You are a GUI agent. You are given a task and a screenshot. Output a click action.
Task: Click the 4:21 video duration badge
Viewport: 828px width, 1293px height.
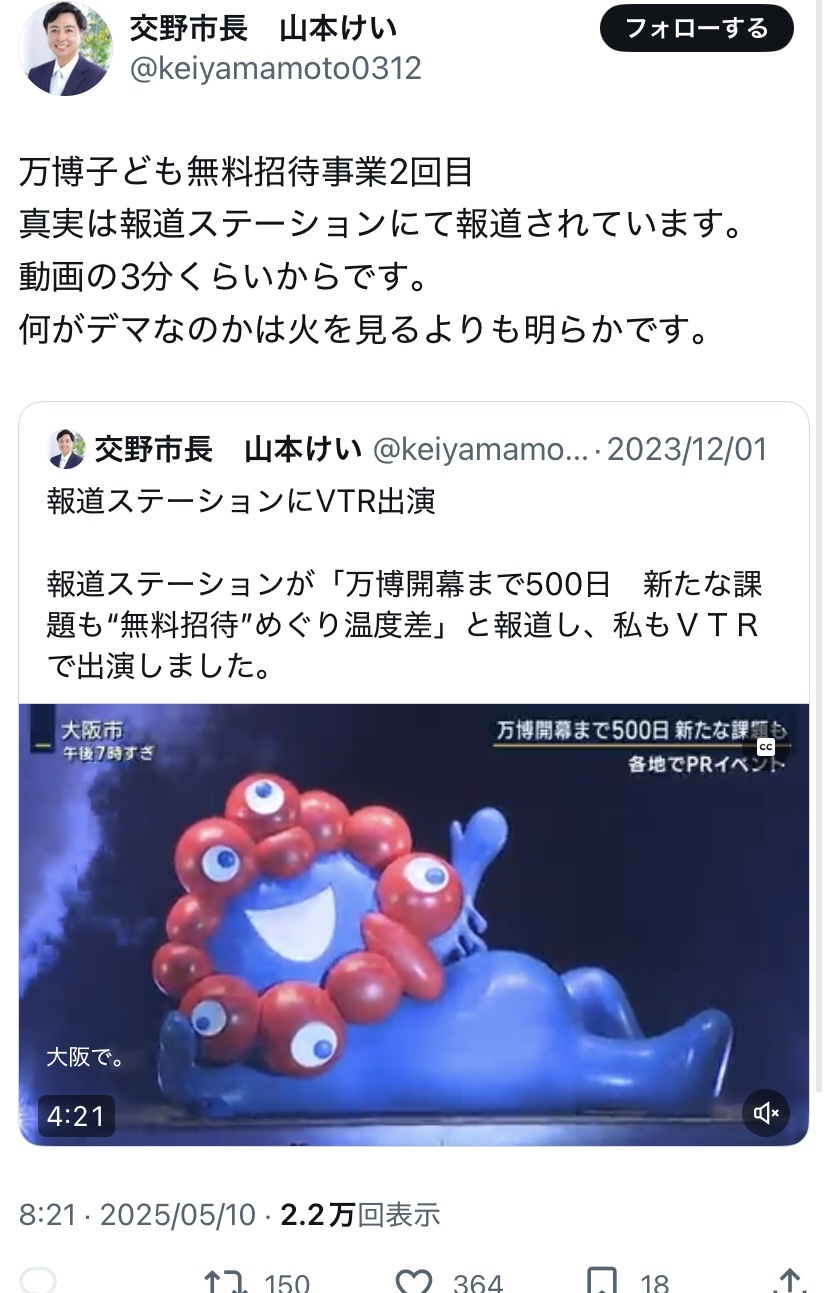click(76, 1115)
